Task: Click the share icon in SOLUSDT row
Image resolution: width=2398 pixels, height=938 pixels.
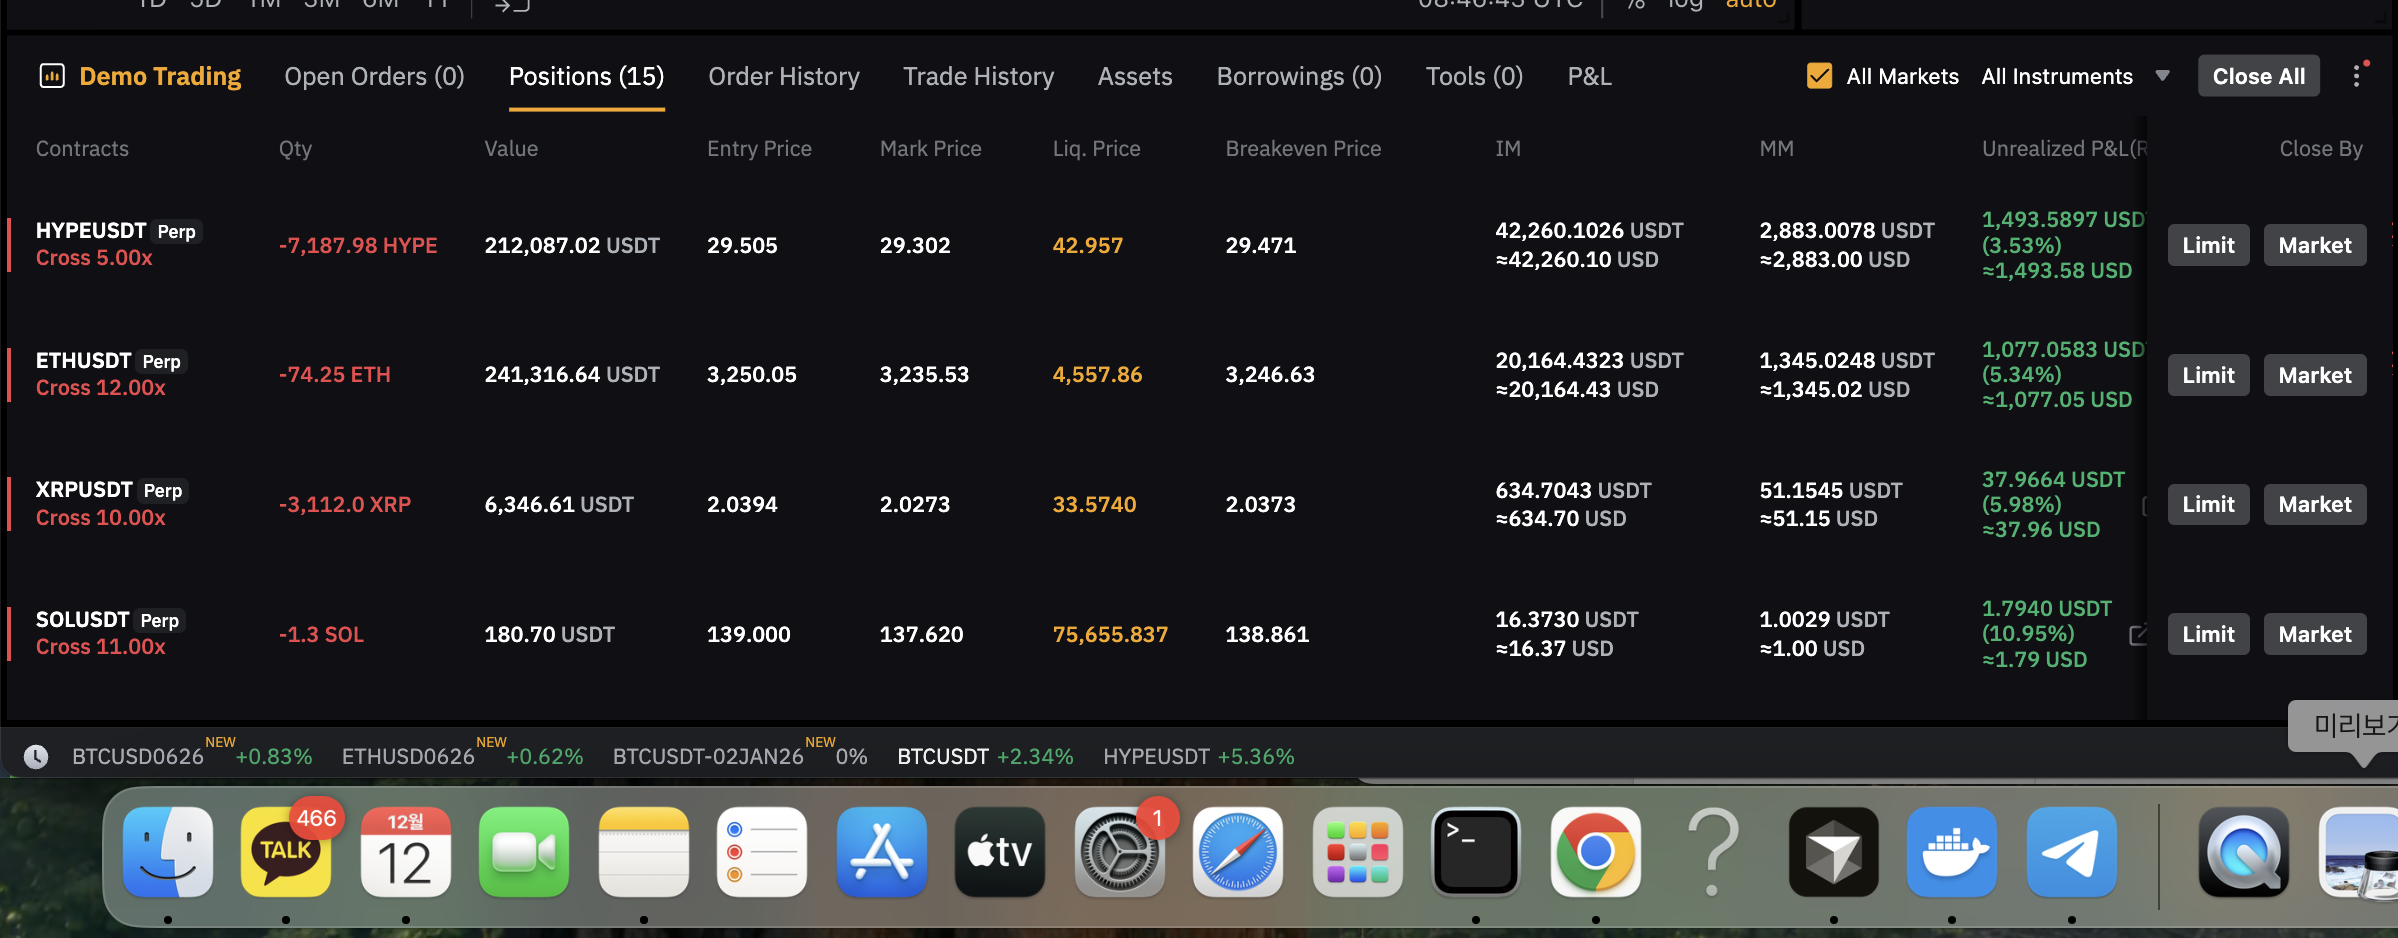Action: (2138, 634)
